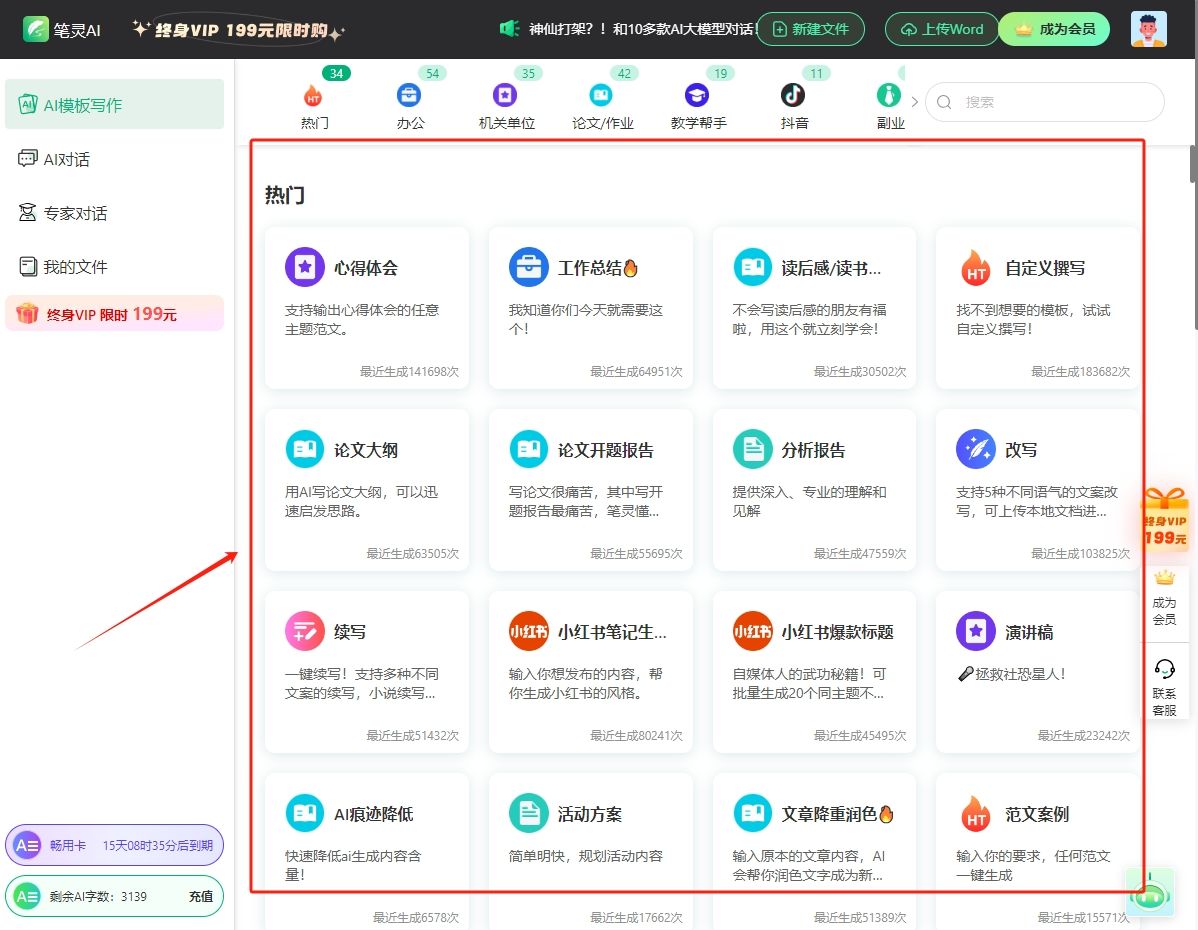Open 我的文件 in the sidebar
This screenshot has width=1198, height=930.
tap(115, 267)
